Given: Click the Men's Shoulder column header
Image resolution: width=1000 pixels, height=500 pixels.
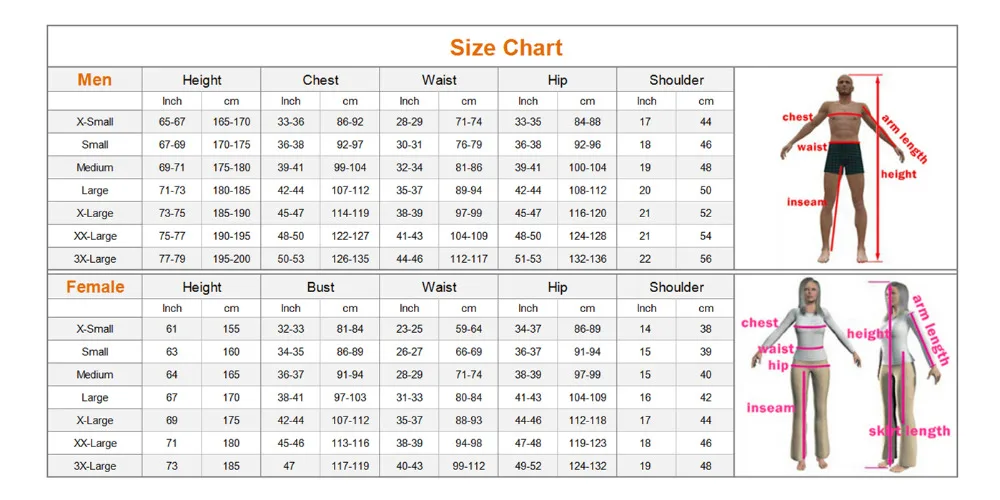Looking at the screenshot, I should click(x=676, y=80).
